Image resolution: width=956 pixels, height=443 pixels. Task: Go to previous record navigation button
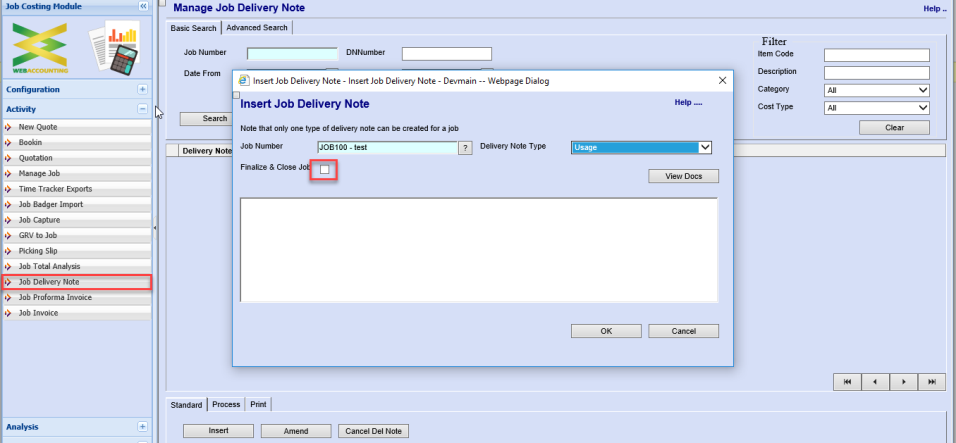[x=875, y=382]
